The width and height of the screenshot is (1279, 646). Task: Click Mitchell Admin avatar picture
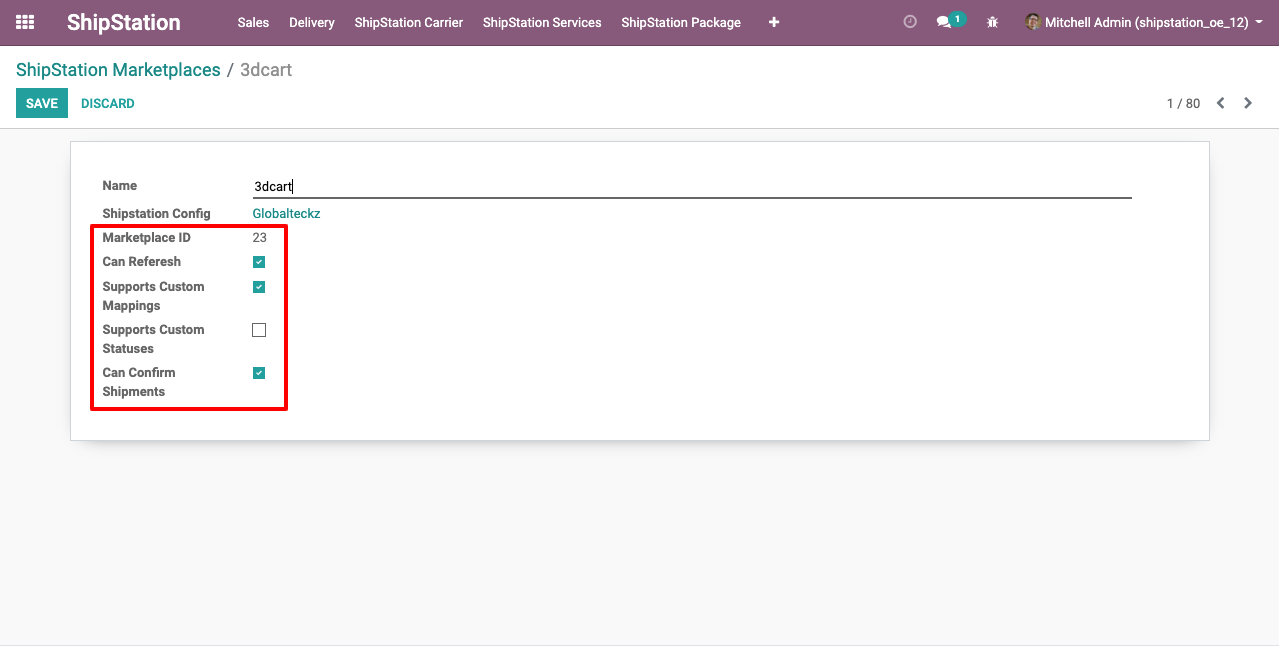click(1033, 22)
